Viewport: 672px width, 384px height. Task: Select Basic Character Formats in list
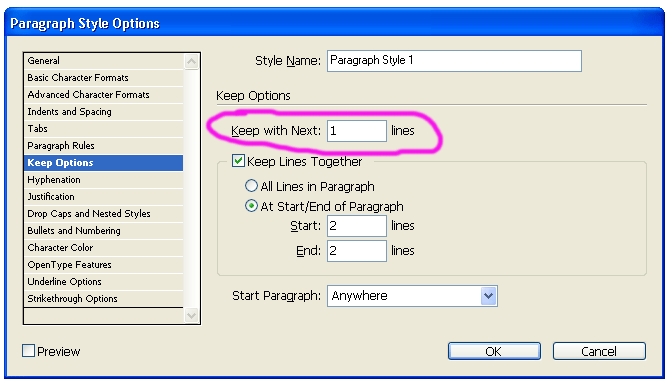point(104,78)
